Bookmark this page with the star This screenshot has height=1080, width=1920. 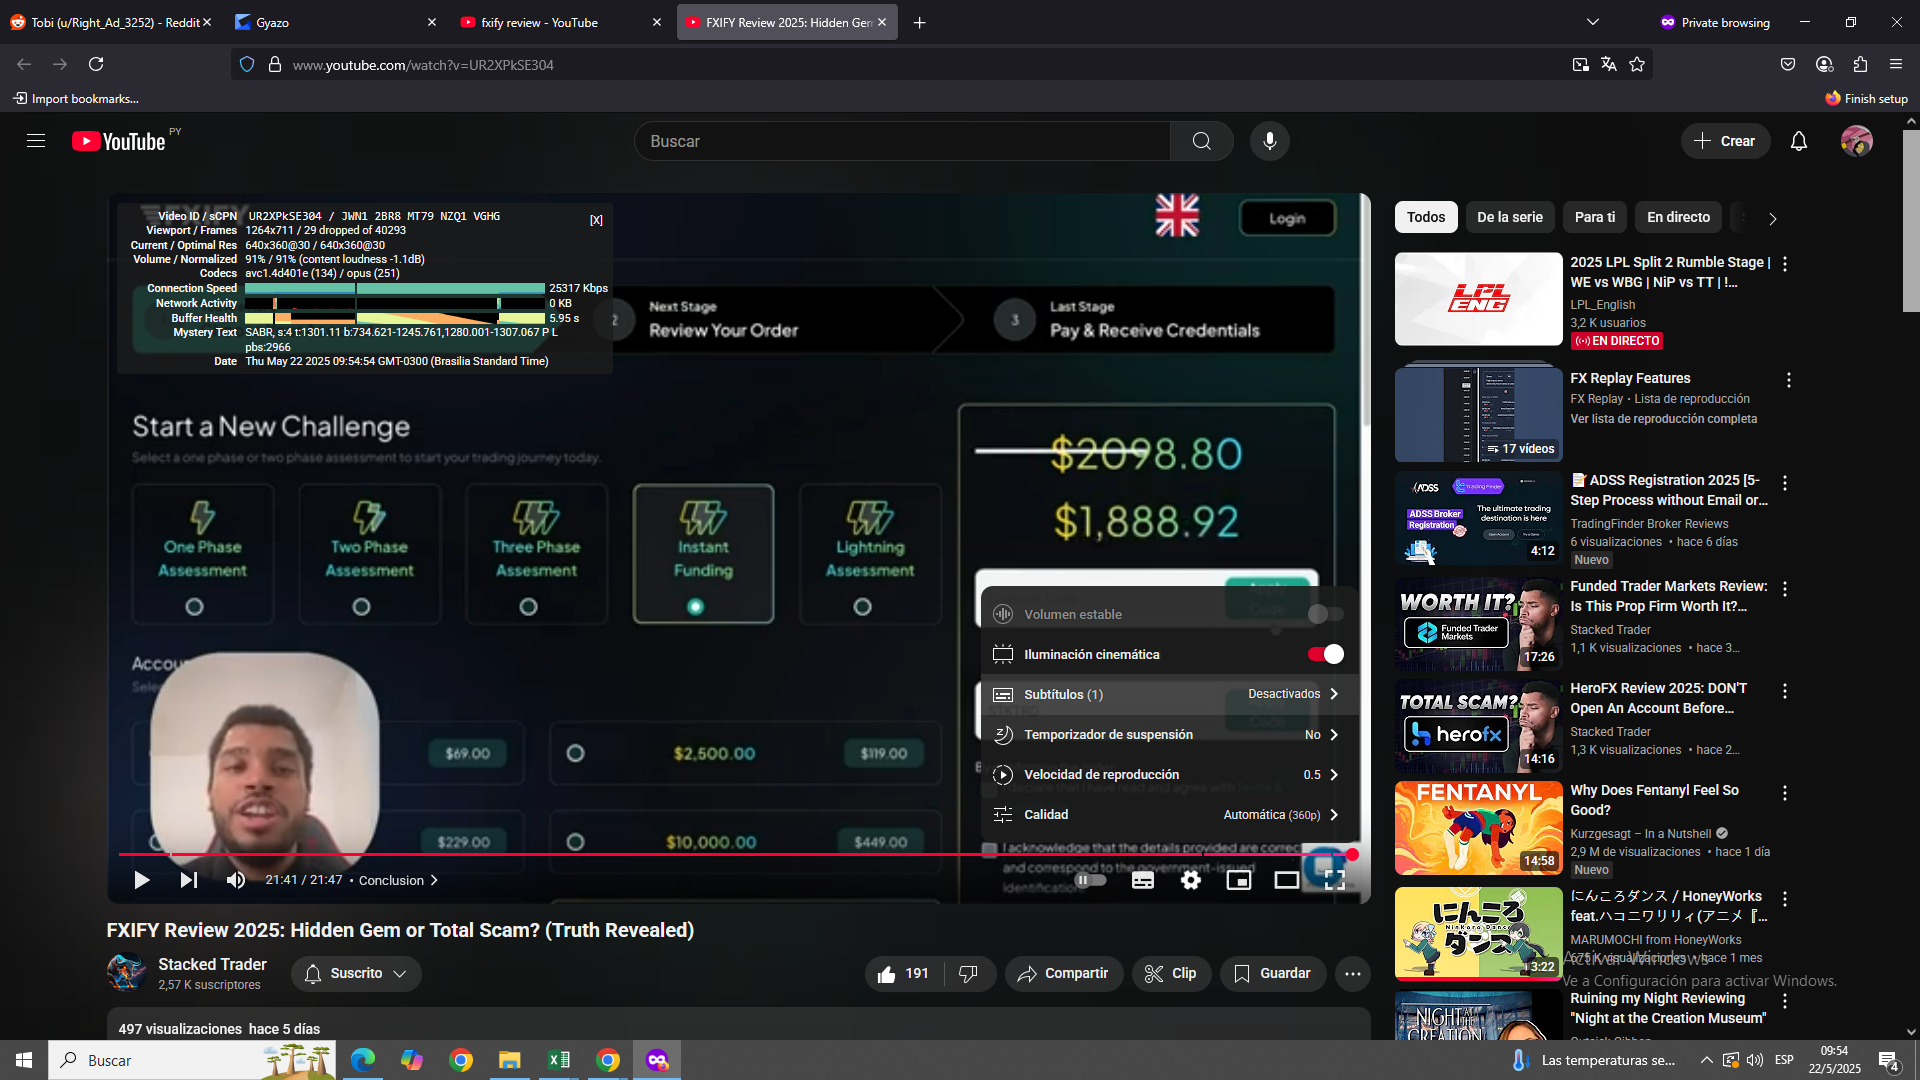coord(1637,64)
